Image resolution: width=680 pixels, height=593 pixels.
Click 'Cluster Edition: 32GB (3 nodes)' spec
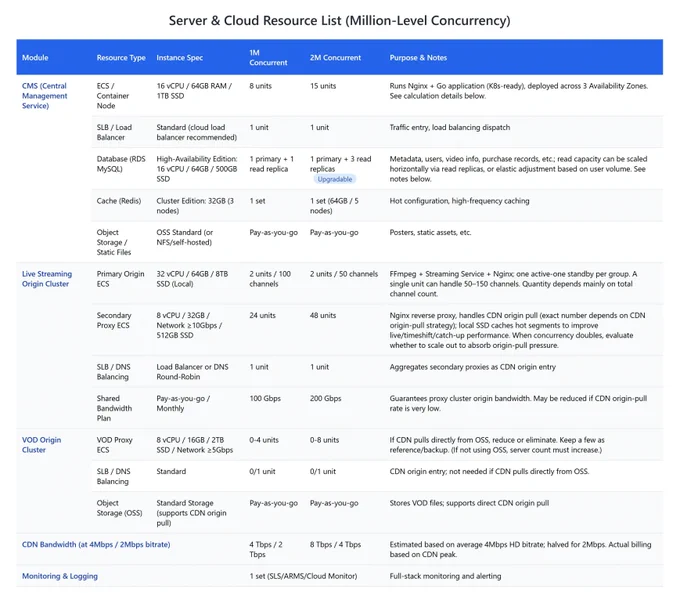pos(195,206)
